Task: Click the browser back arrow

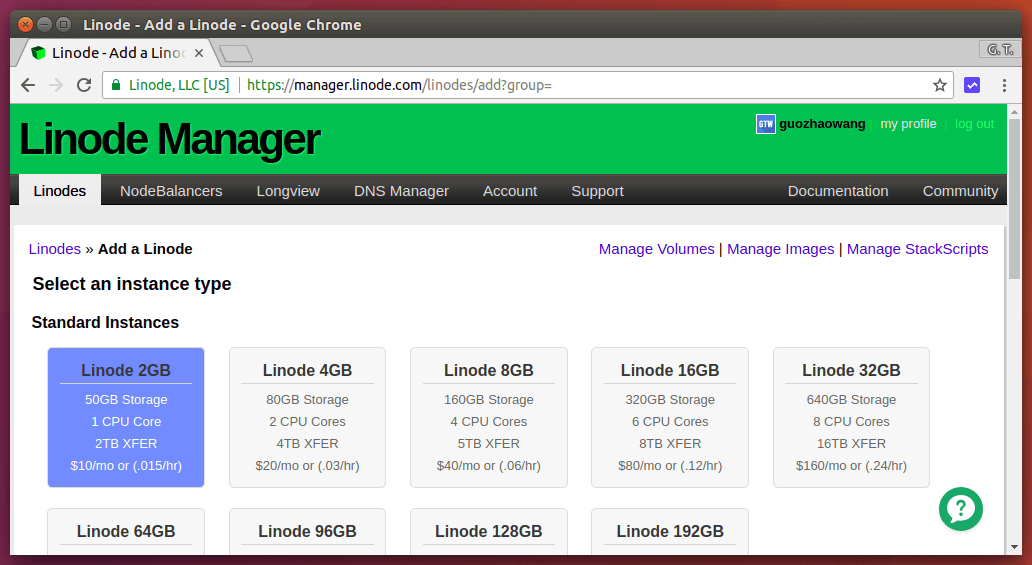Action: [x=28, y=85]
